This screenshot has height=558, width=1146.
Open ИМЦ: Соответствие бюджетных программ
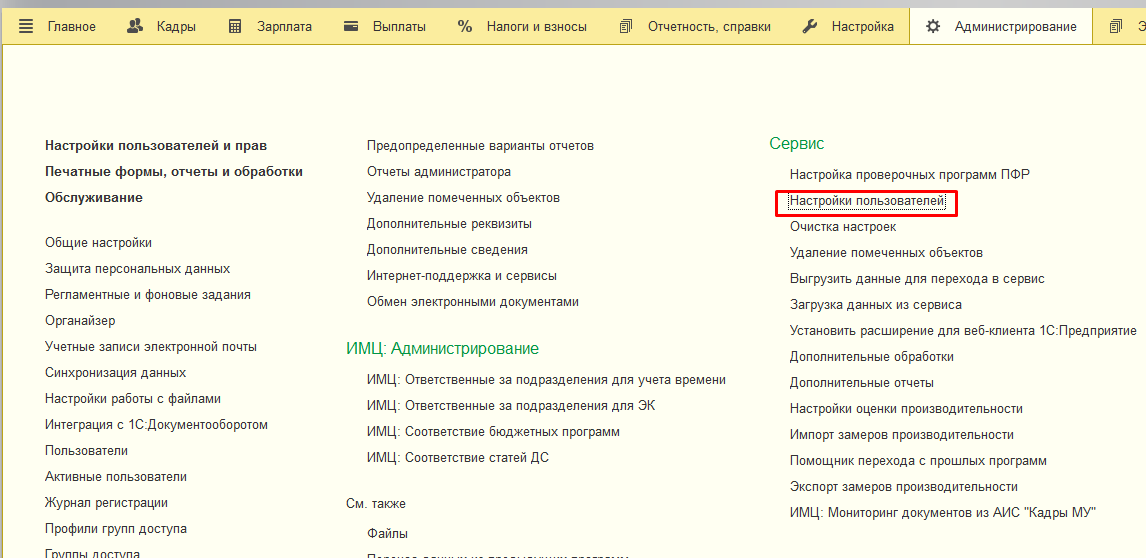coord(493,431)
